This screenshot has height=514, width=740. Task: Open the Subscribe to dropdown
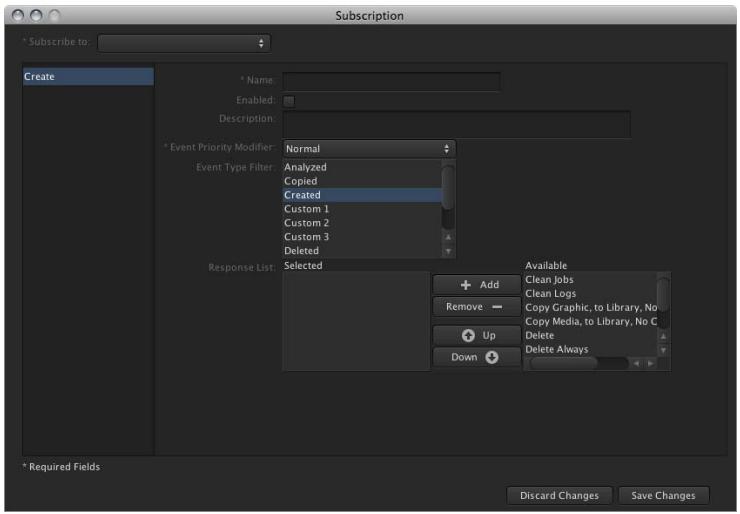pos(184,43)
